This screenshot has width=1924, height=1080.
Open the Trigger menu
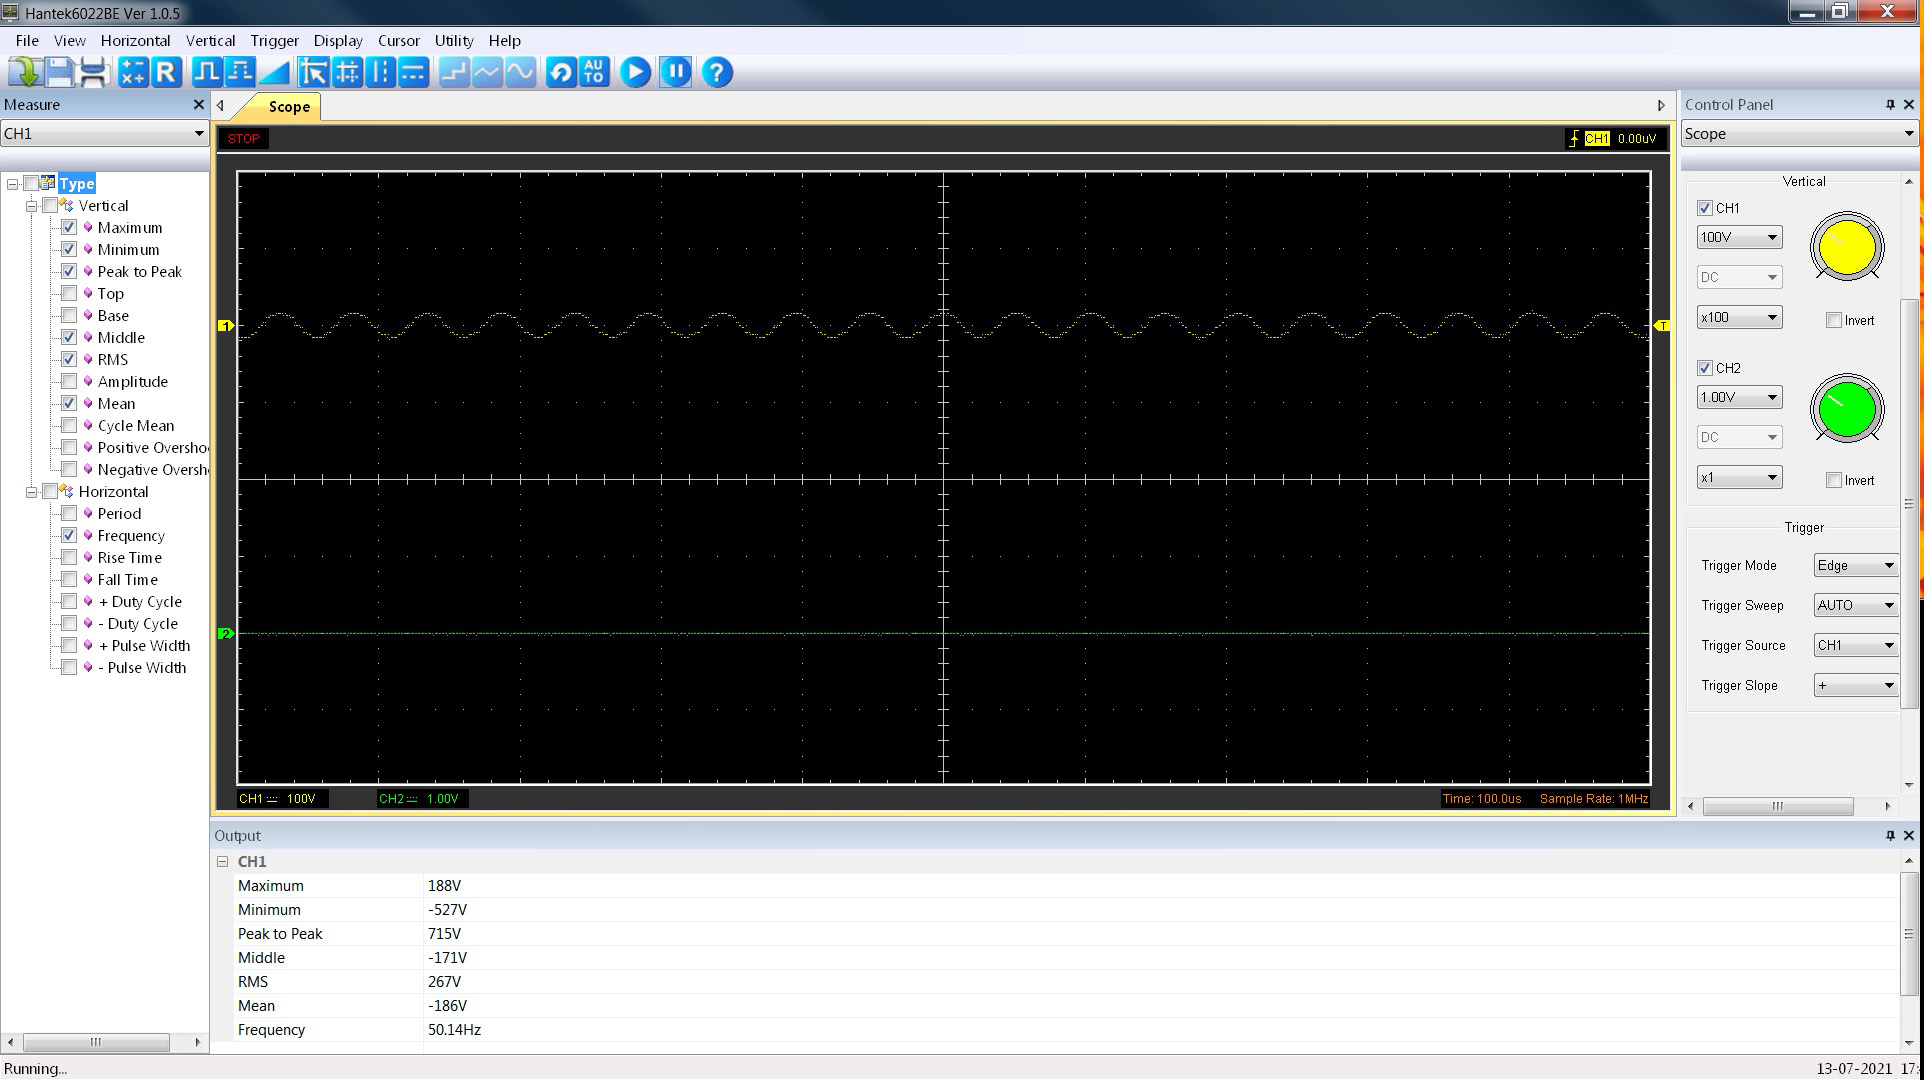[x=274, y=41]
